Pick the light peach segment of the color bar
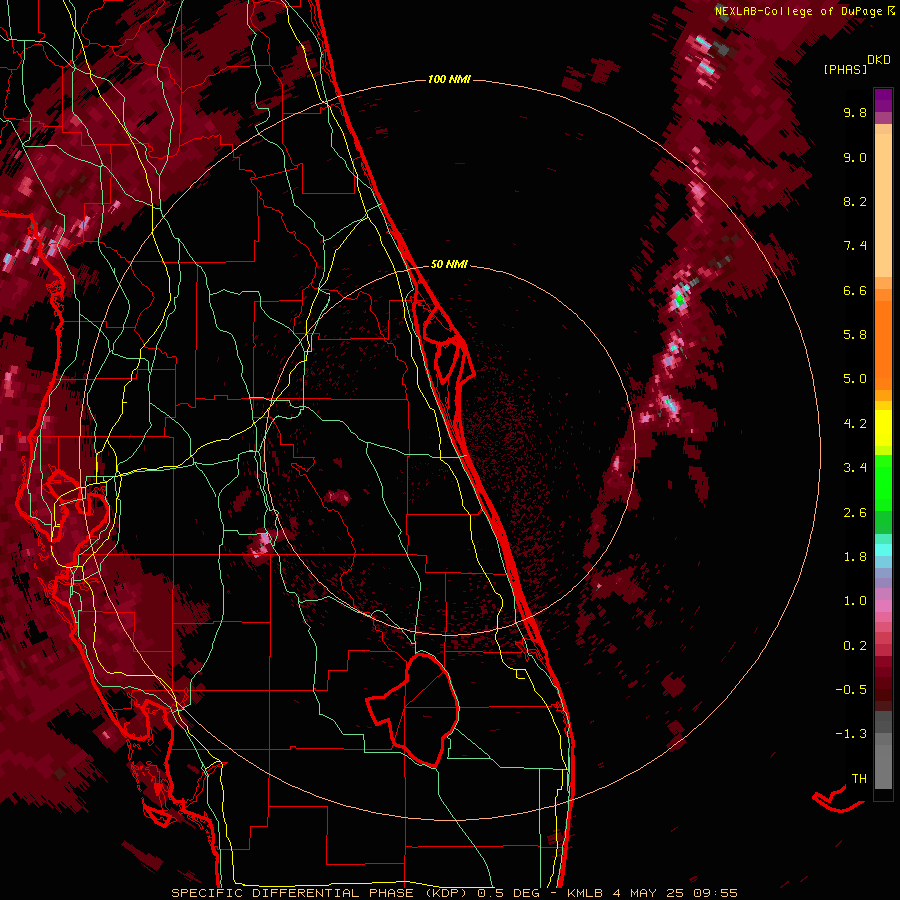This screenshot has width=900, height=900. click(883, 207)
